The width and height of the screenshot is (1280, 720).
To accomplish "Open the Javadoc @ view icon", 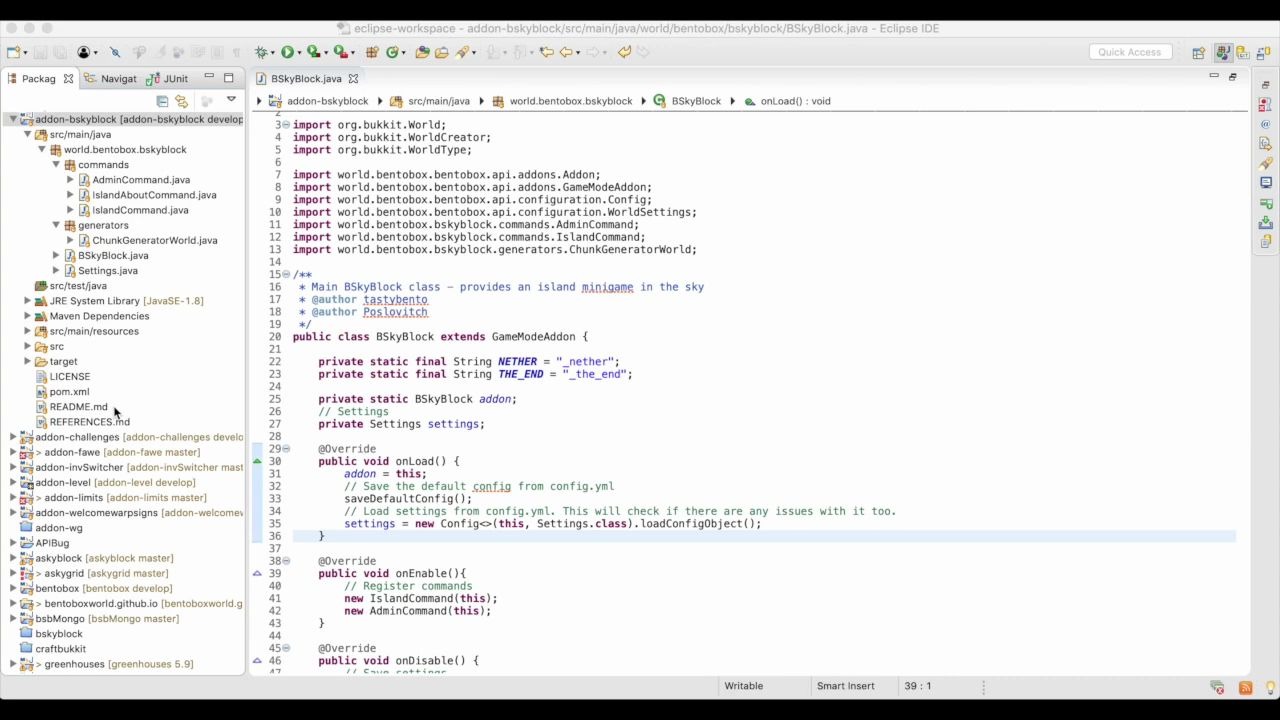I will 1265,124.
